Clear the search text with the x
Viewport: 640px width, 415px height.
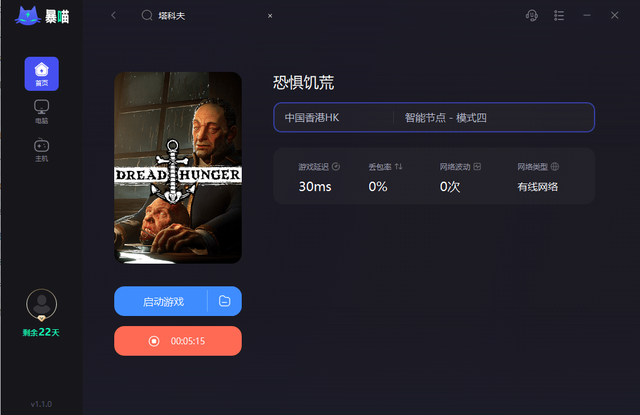[x=270, y=16]
